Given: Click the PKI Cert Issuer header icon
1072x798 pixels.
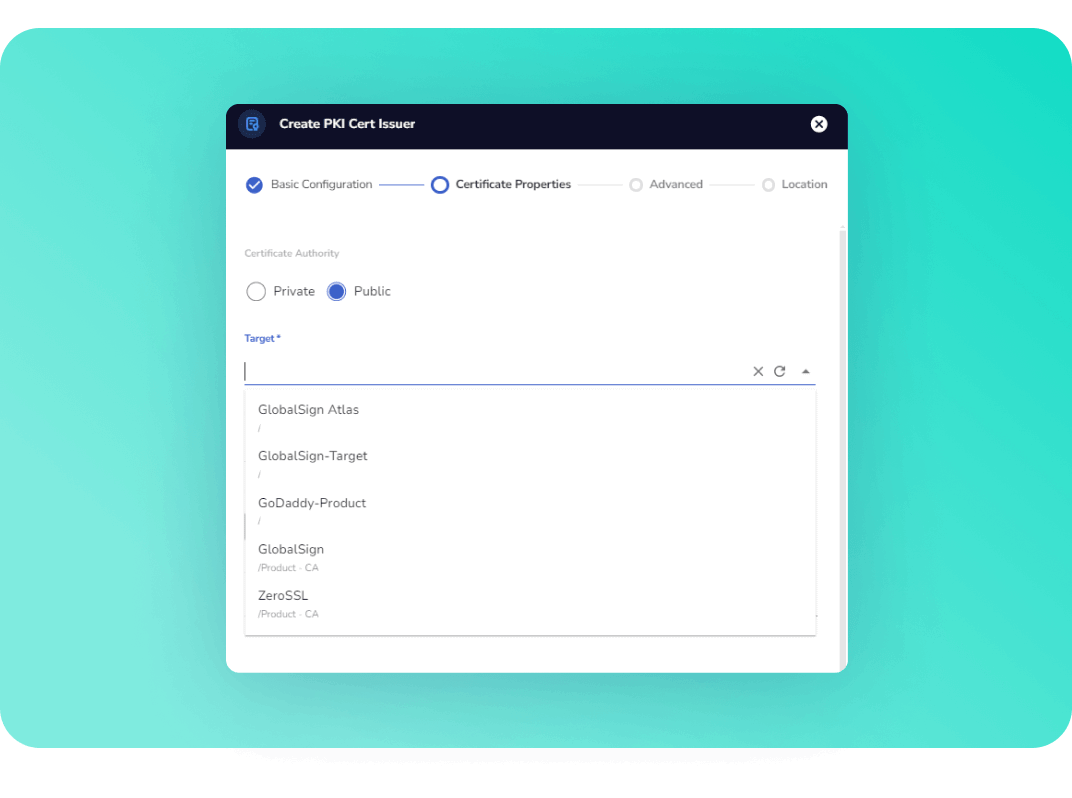Looking at the screenshot, I should pyautogui.click(x=252, y=124).
